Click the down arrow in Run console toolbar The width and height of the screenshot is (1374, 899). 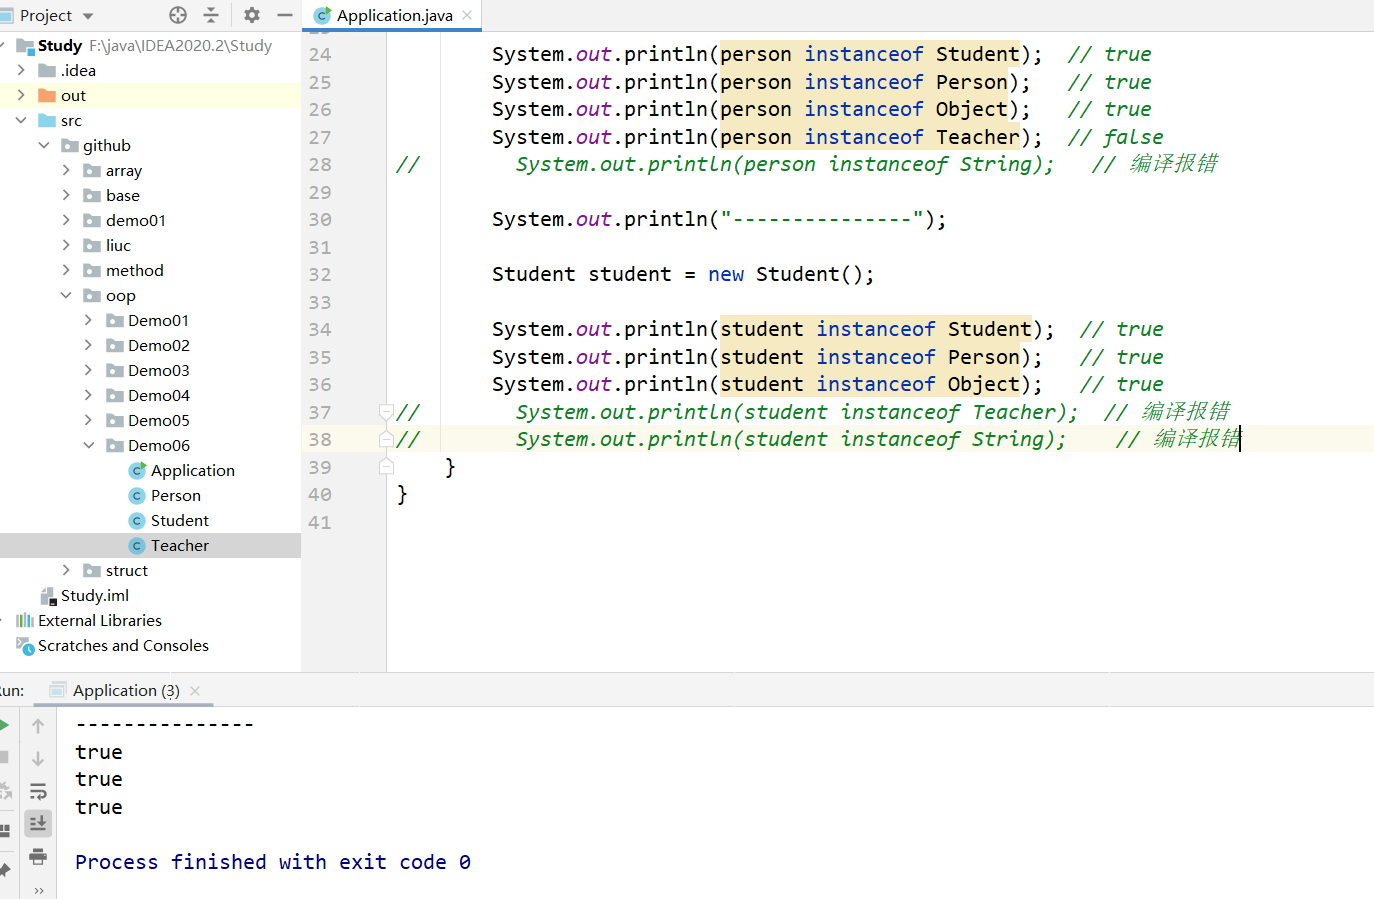38,759
